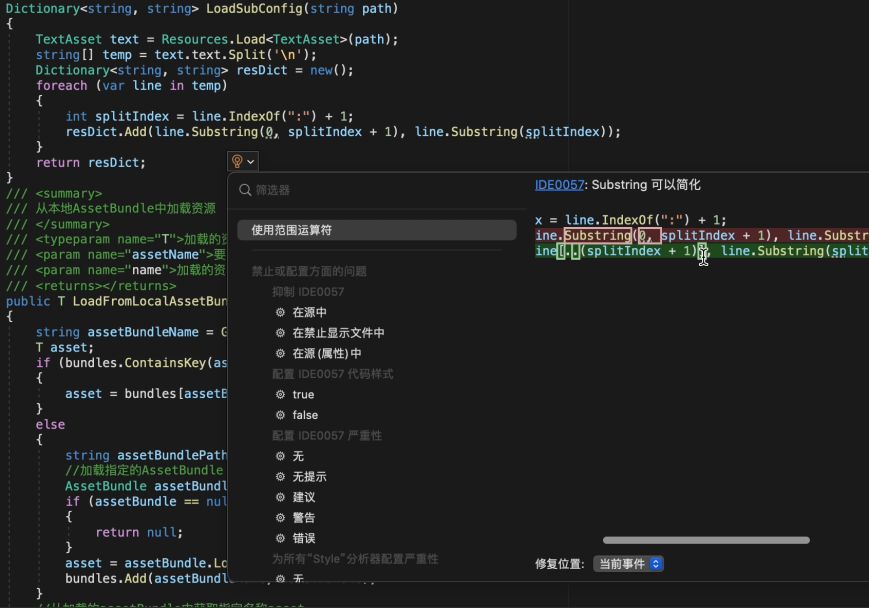Screen dimensions: 869x608
Task: Click the gear icon beside 建议
Action: (280, 497)
